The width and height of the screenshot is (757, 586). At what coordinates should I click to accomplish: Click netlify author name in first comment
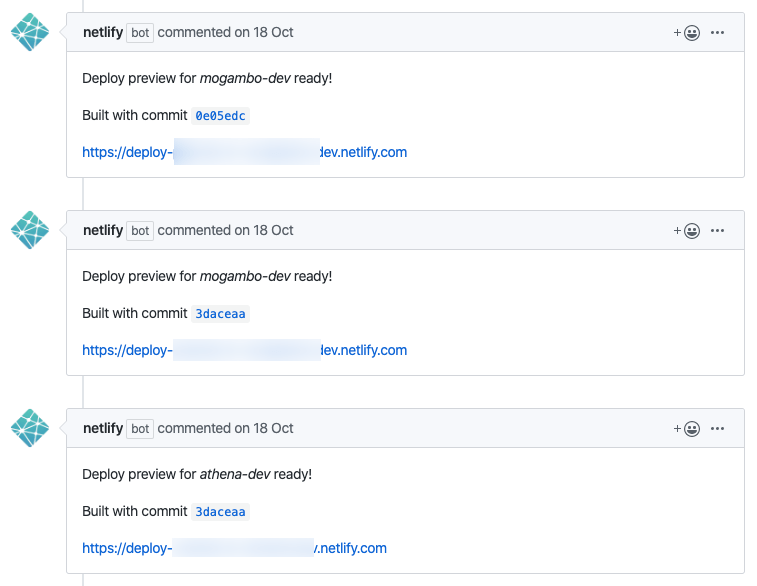click(103, 33)
